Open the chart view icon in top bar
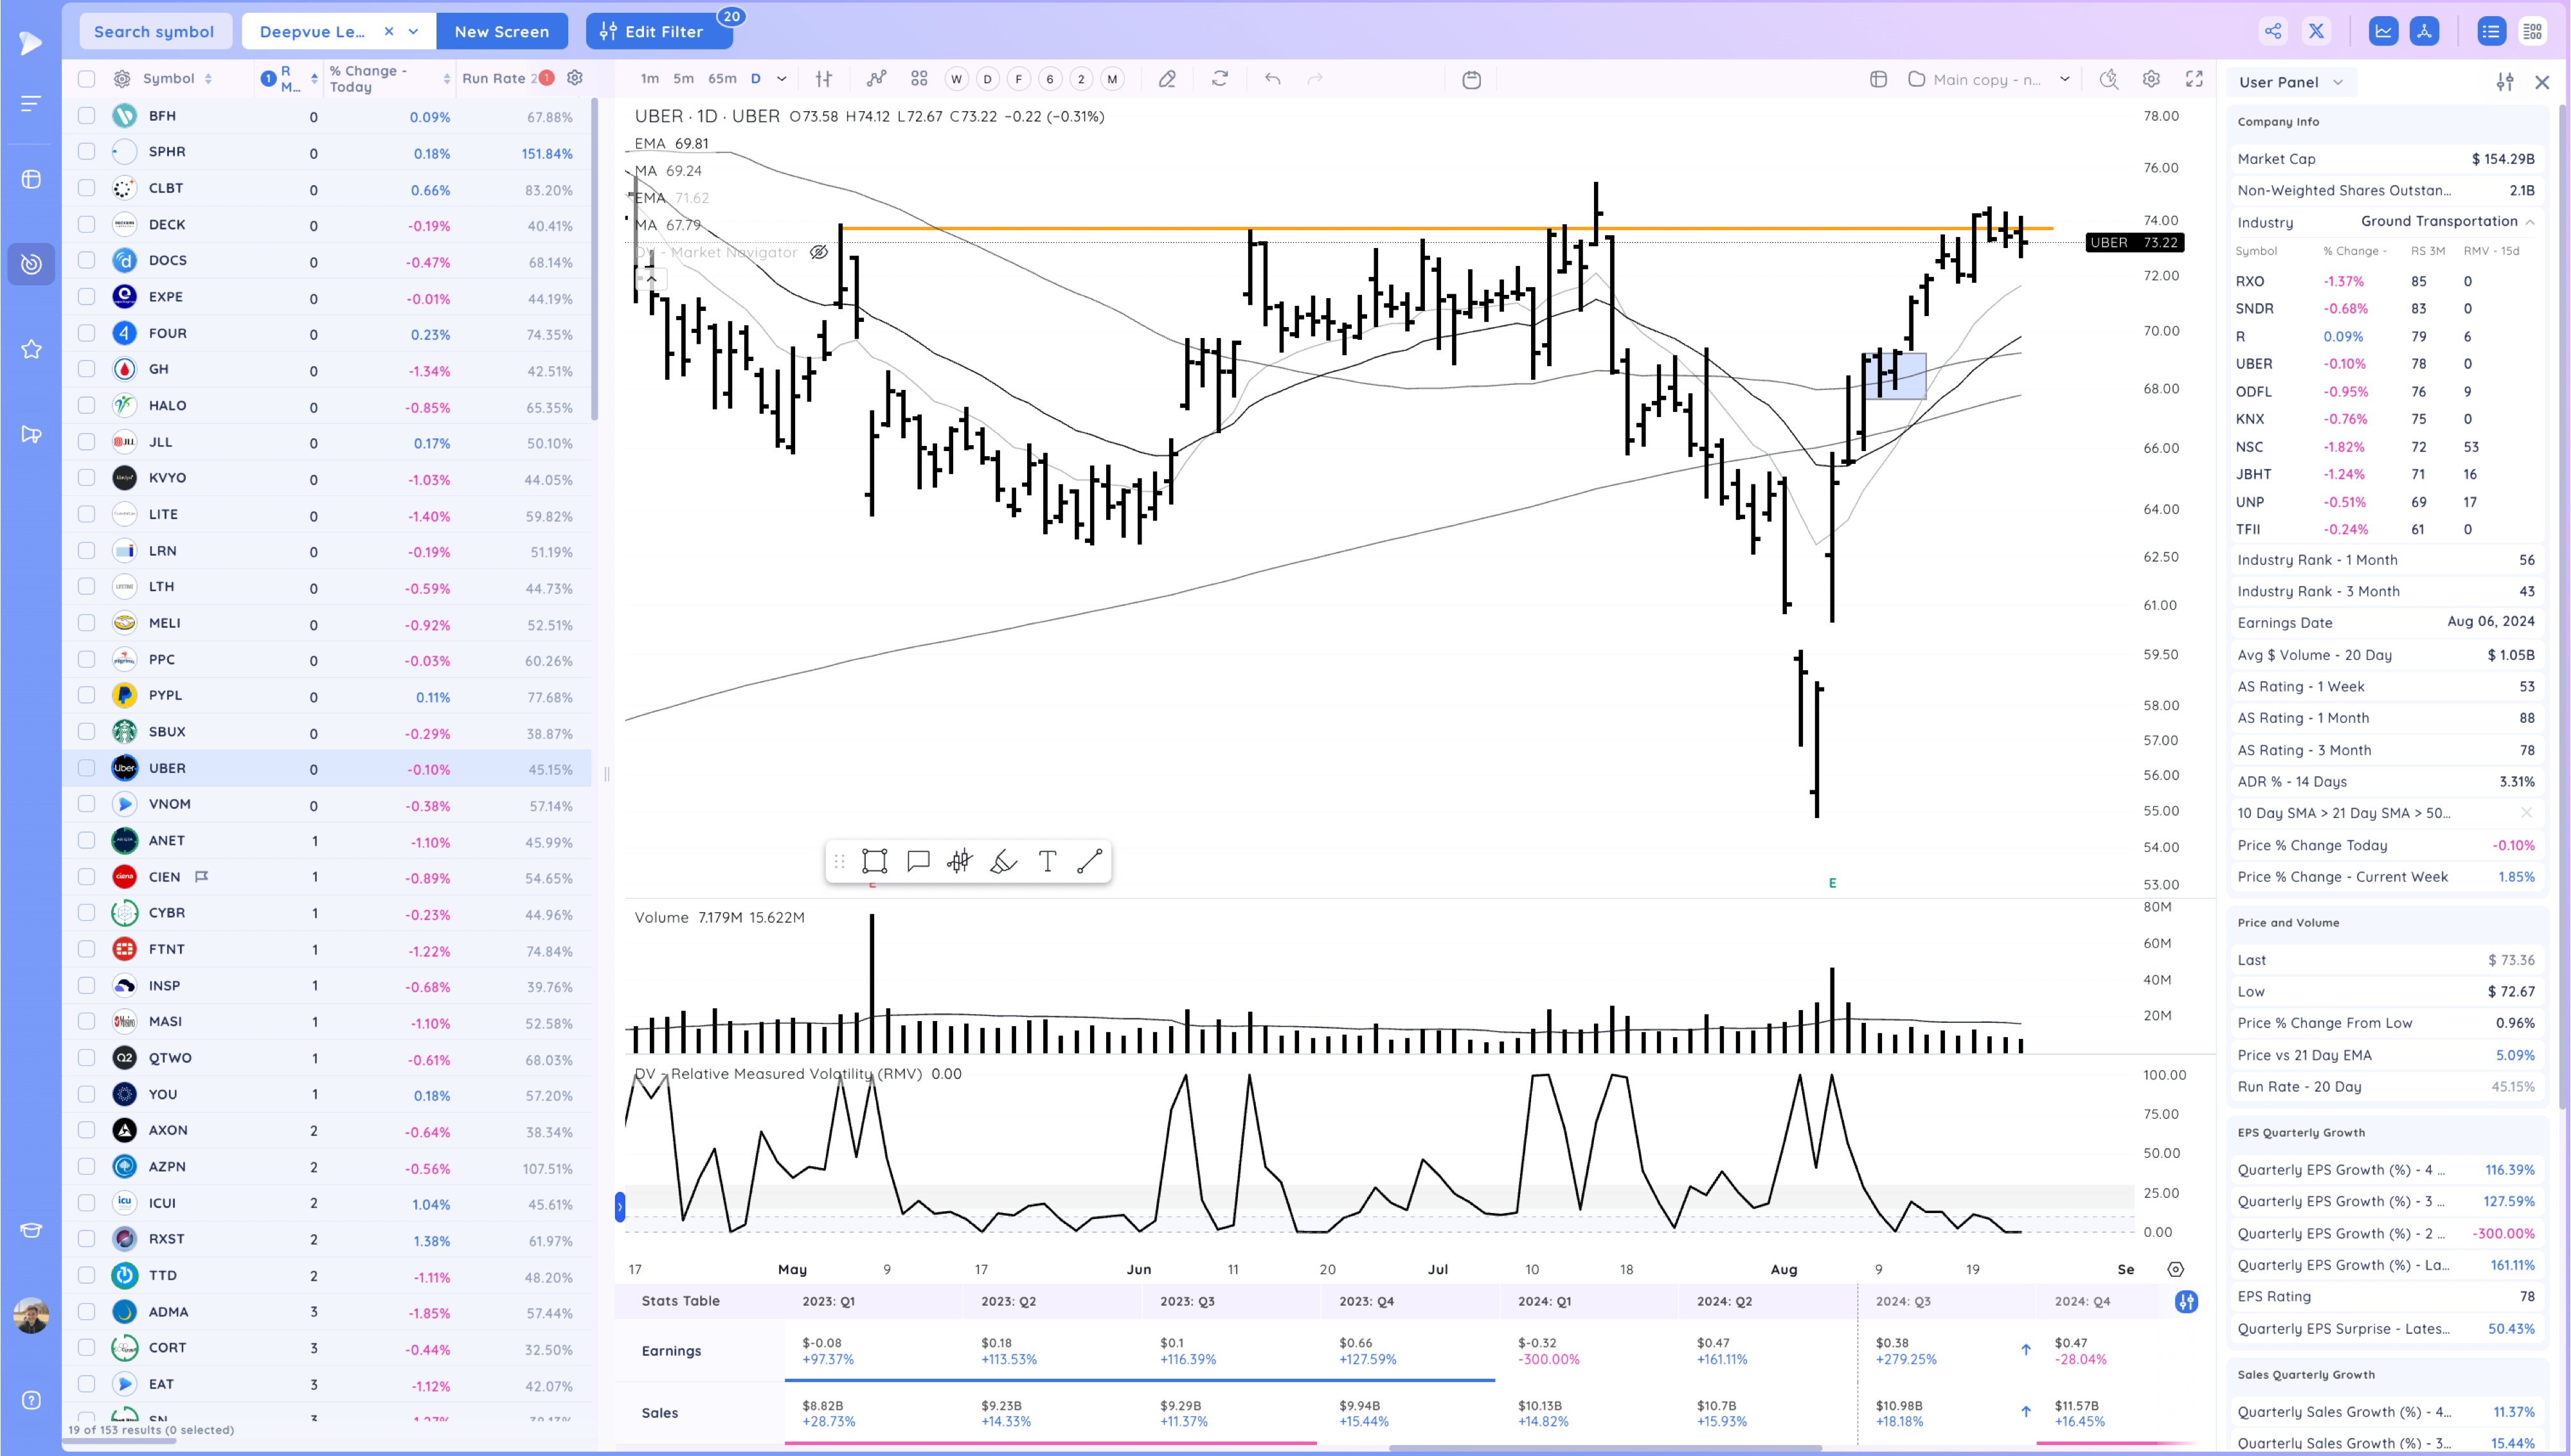The image size is (2571, 1456). (2383, 31)
